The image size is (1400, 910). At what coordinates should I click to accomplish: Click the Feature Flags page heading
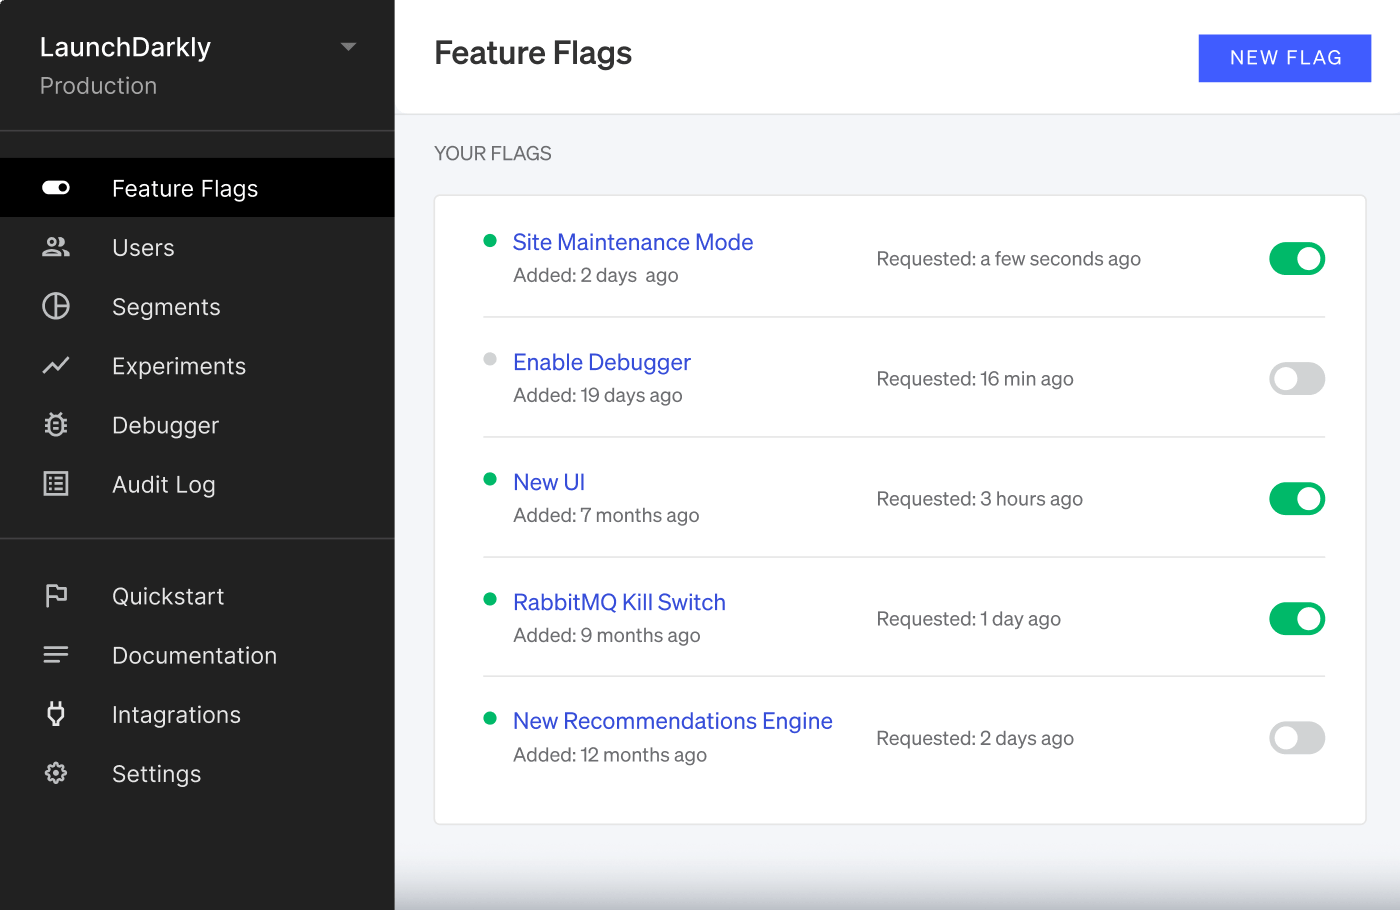coord(533,53)
